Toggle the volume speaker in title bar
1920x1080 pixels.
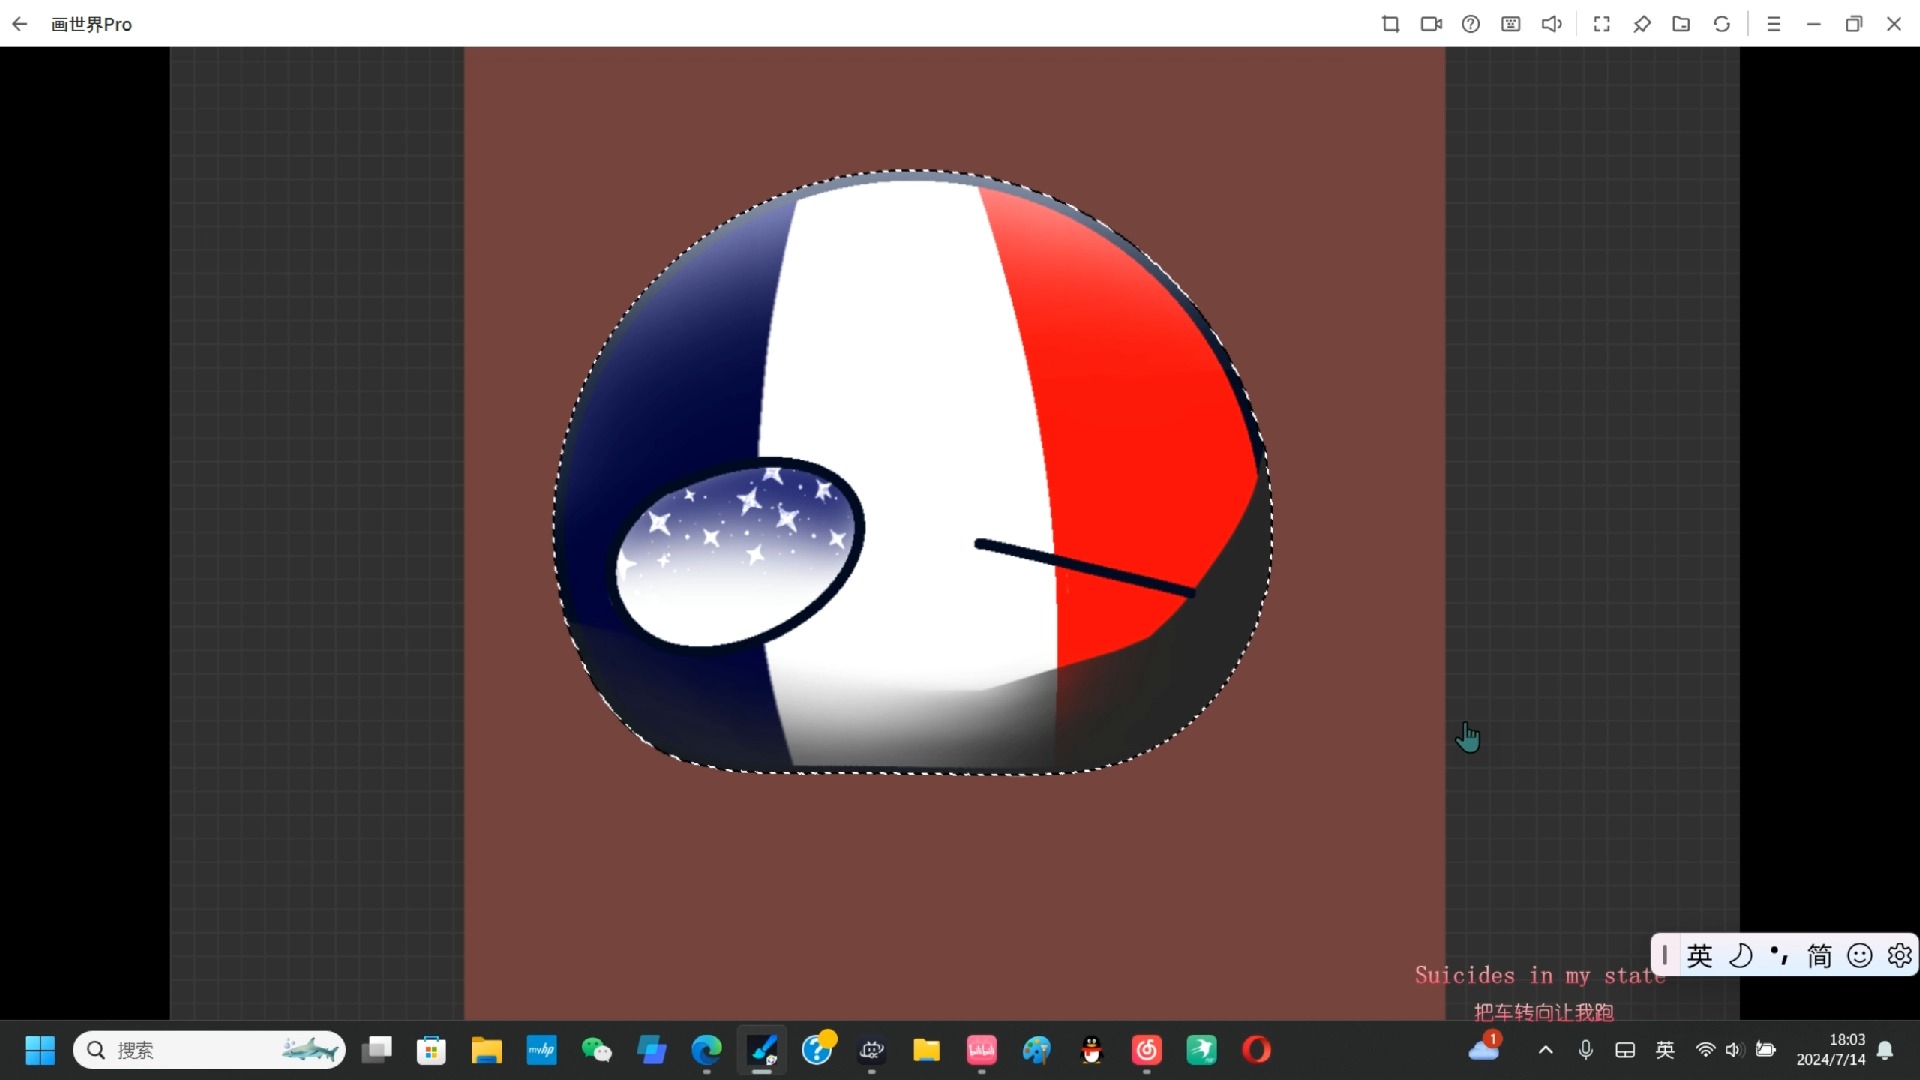[x=1551, y=24]
